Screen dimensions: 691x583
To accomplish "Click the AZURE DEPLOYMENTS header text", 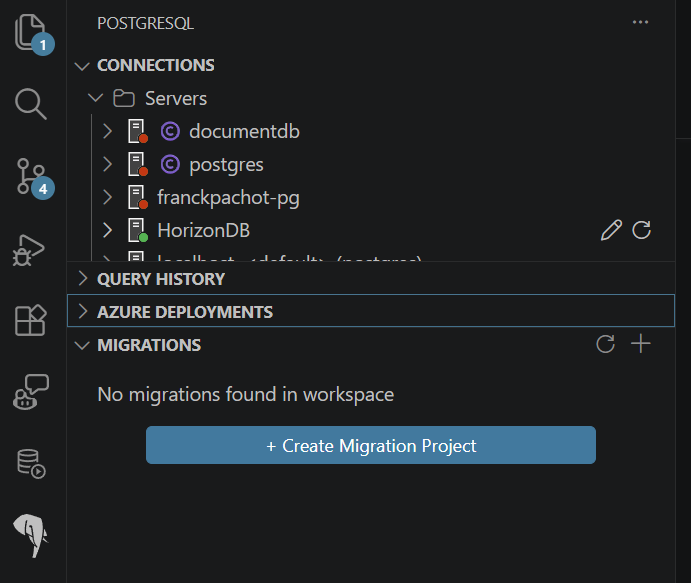I will pyautogui.click(x=185, y=312).
